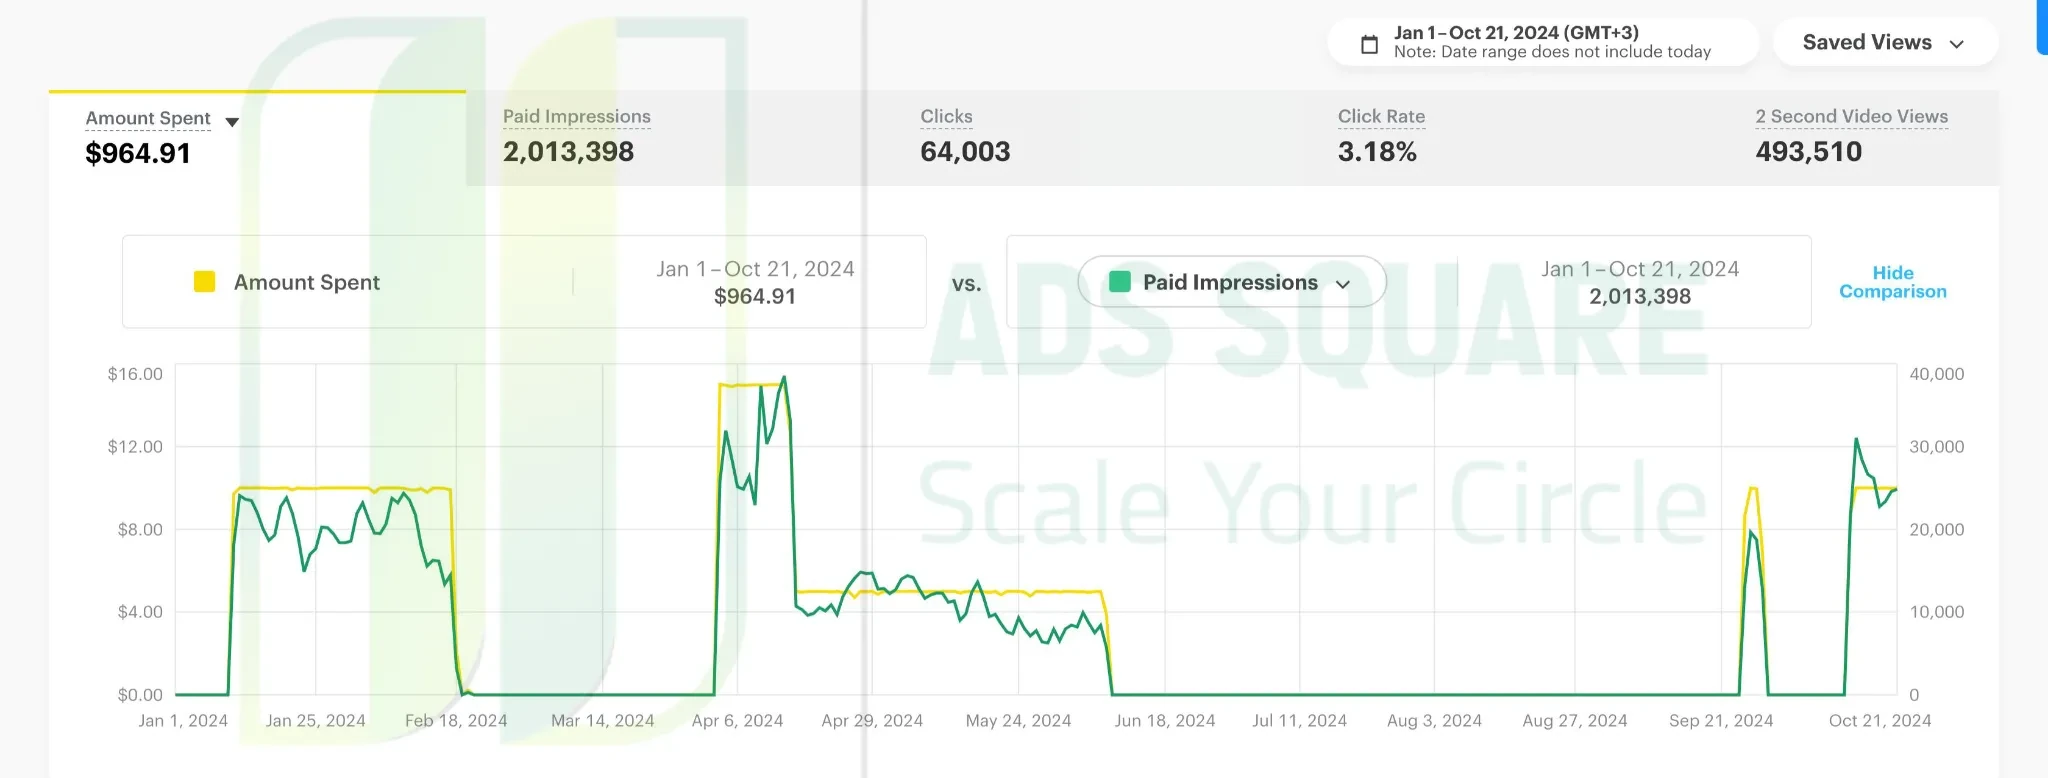Image resolution: width=2048 pixels, height=778 pixels.
Task: Click the 64,003 clicks value
Action: 965,152
